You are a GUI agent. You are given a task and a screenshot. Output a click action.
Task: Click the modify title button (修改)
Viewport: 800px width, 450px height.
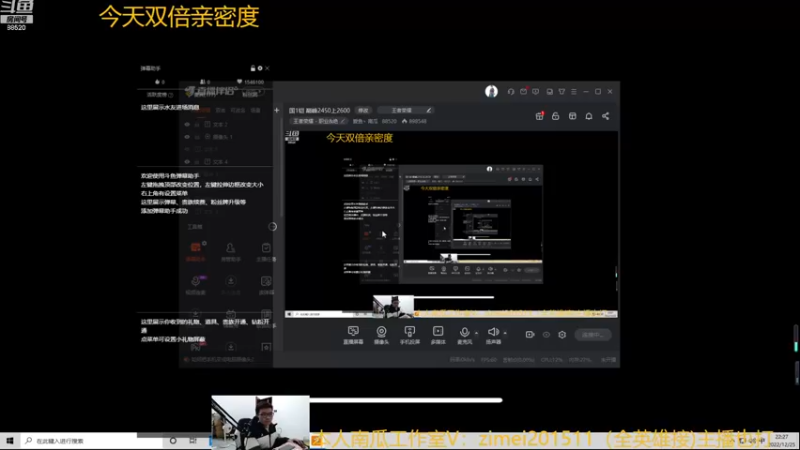coord(363,110)
